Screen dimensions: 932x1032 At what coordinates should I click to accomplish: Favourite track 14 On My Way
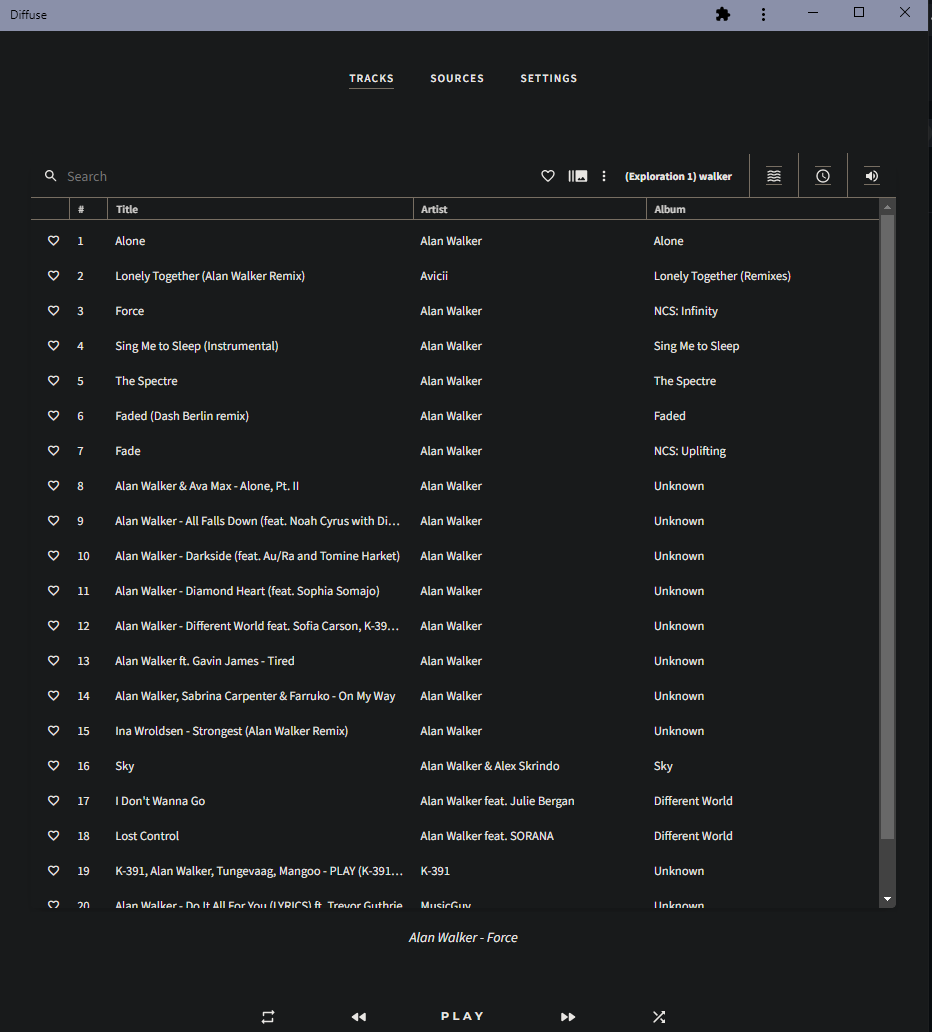53,696
